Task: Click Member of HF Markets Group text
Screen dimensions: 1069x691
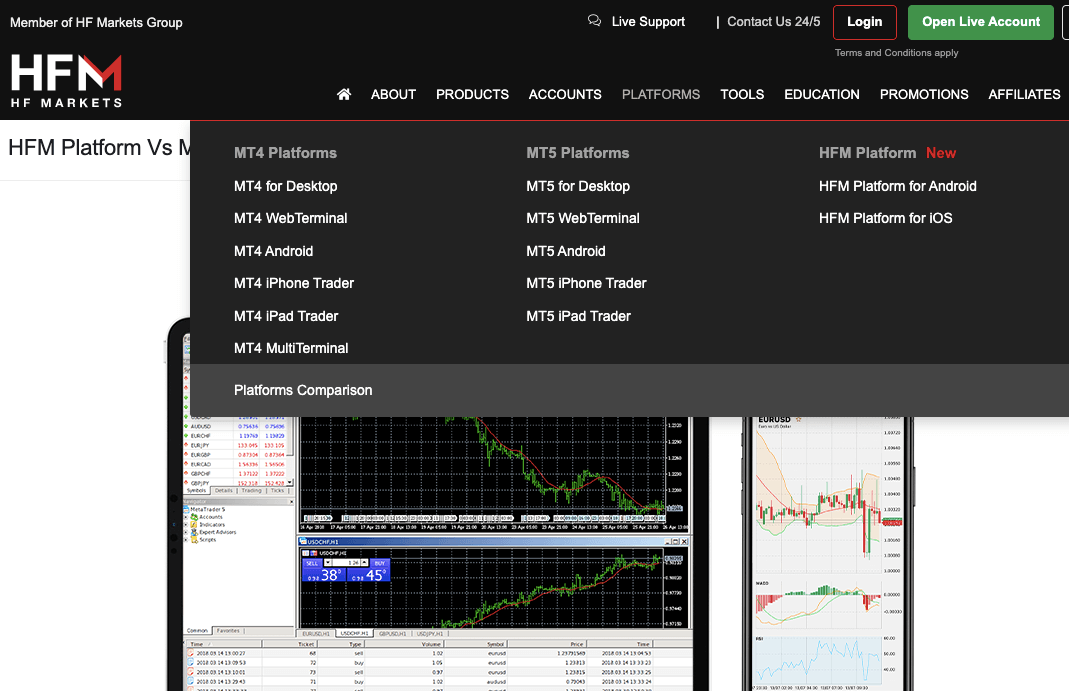Action: [x=96, y=22]
